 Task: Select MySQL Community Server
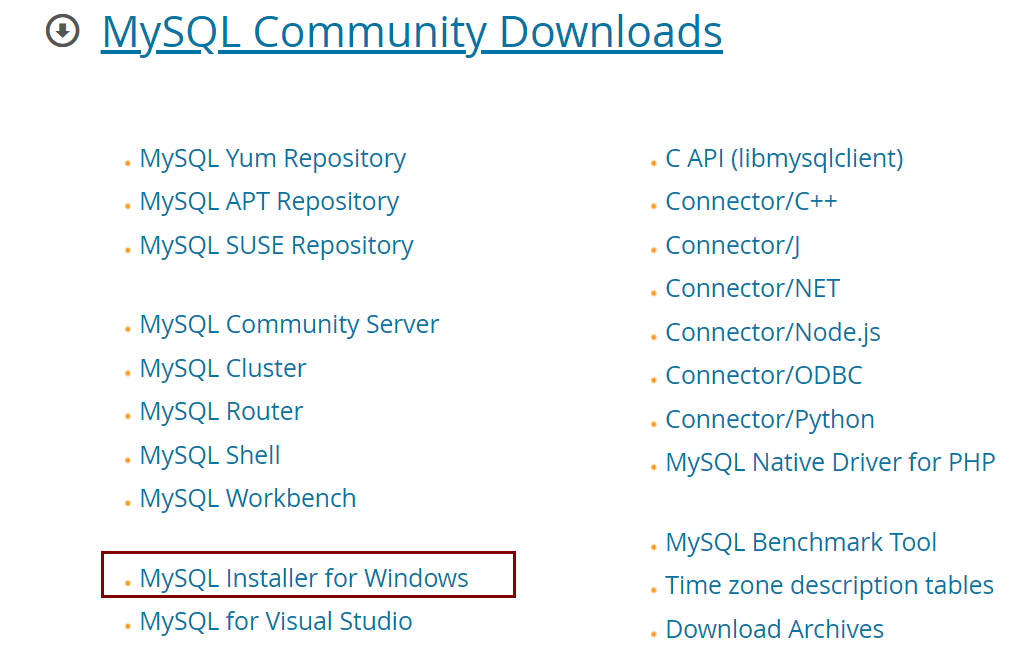pos(289,324)
